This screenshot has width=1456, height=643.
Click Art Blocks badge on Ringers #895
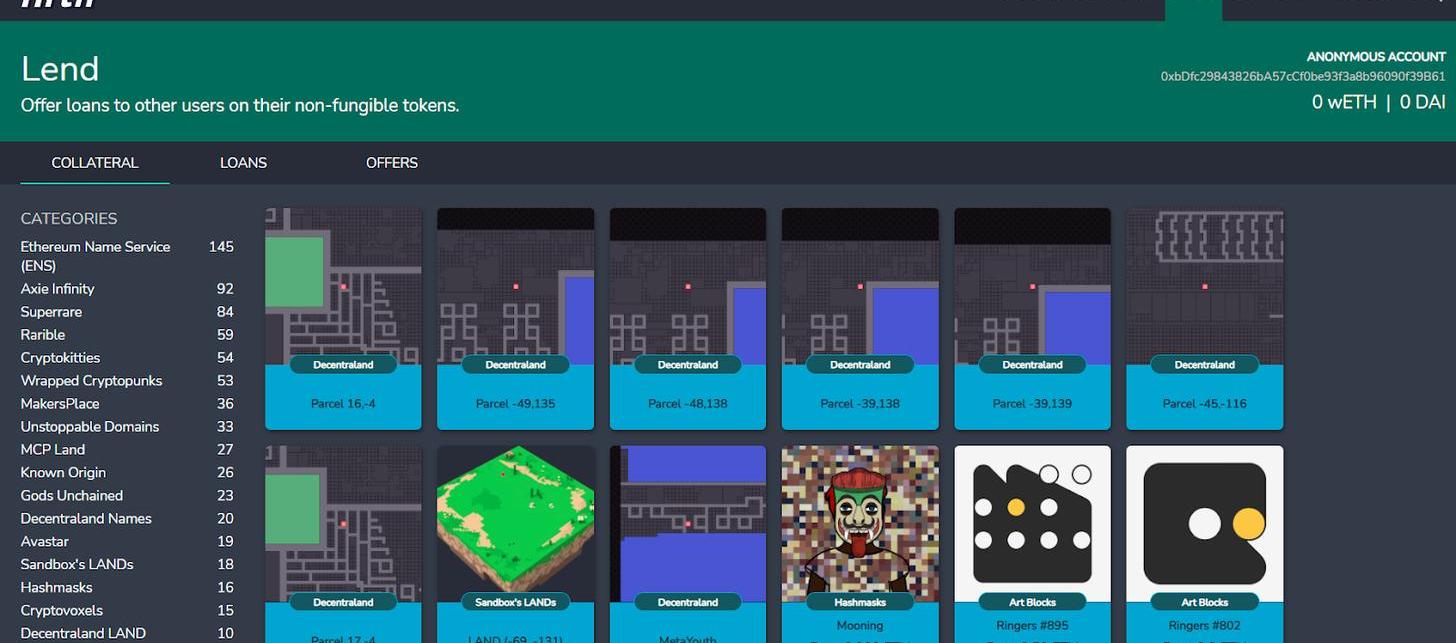click(1033, 602)
